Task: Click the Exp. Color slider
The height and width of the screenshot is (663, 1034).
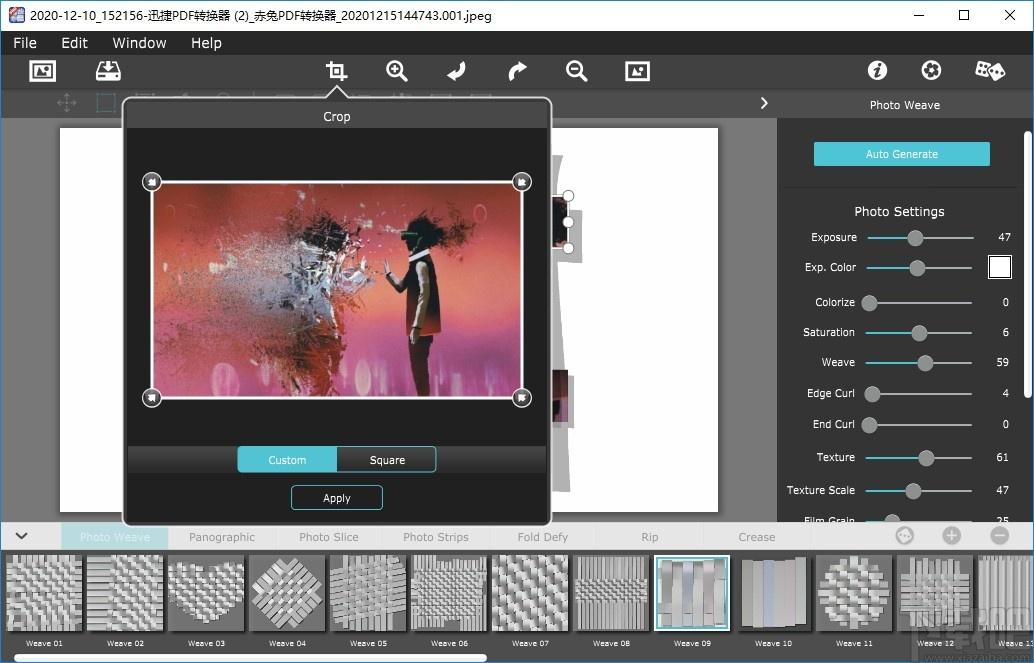Action: [x=919, y=268]
